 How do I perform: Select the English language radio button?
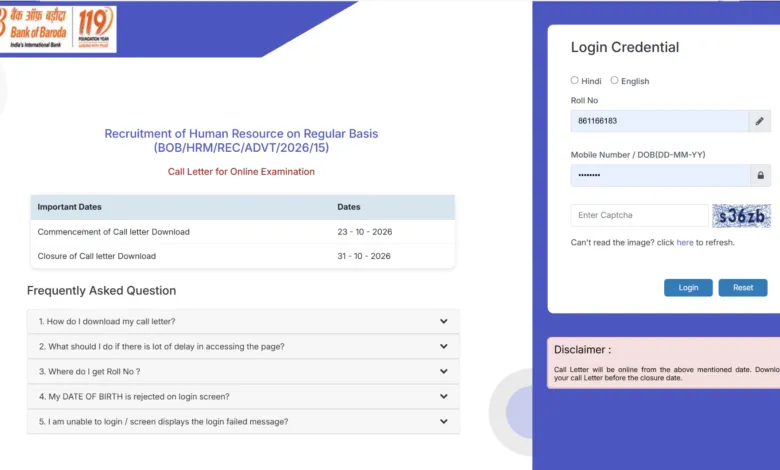614,80
